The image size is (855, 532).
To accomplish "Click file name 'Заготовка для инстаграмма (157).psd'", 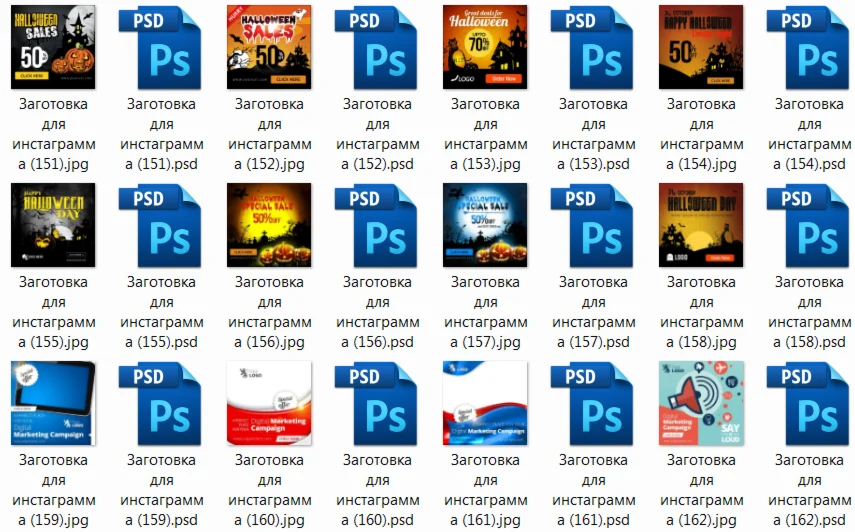I will pos(593,312).
